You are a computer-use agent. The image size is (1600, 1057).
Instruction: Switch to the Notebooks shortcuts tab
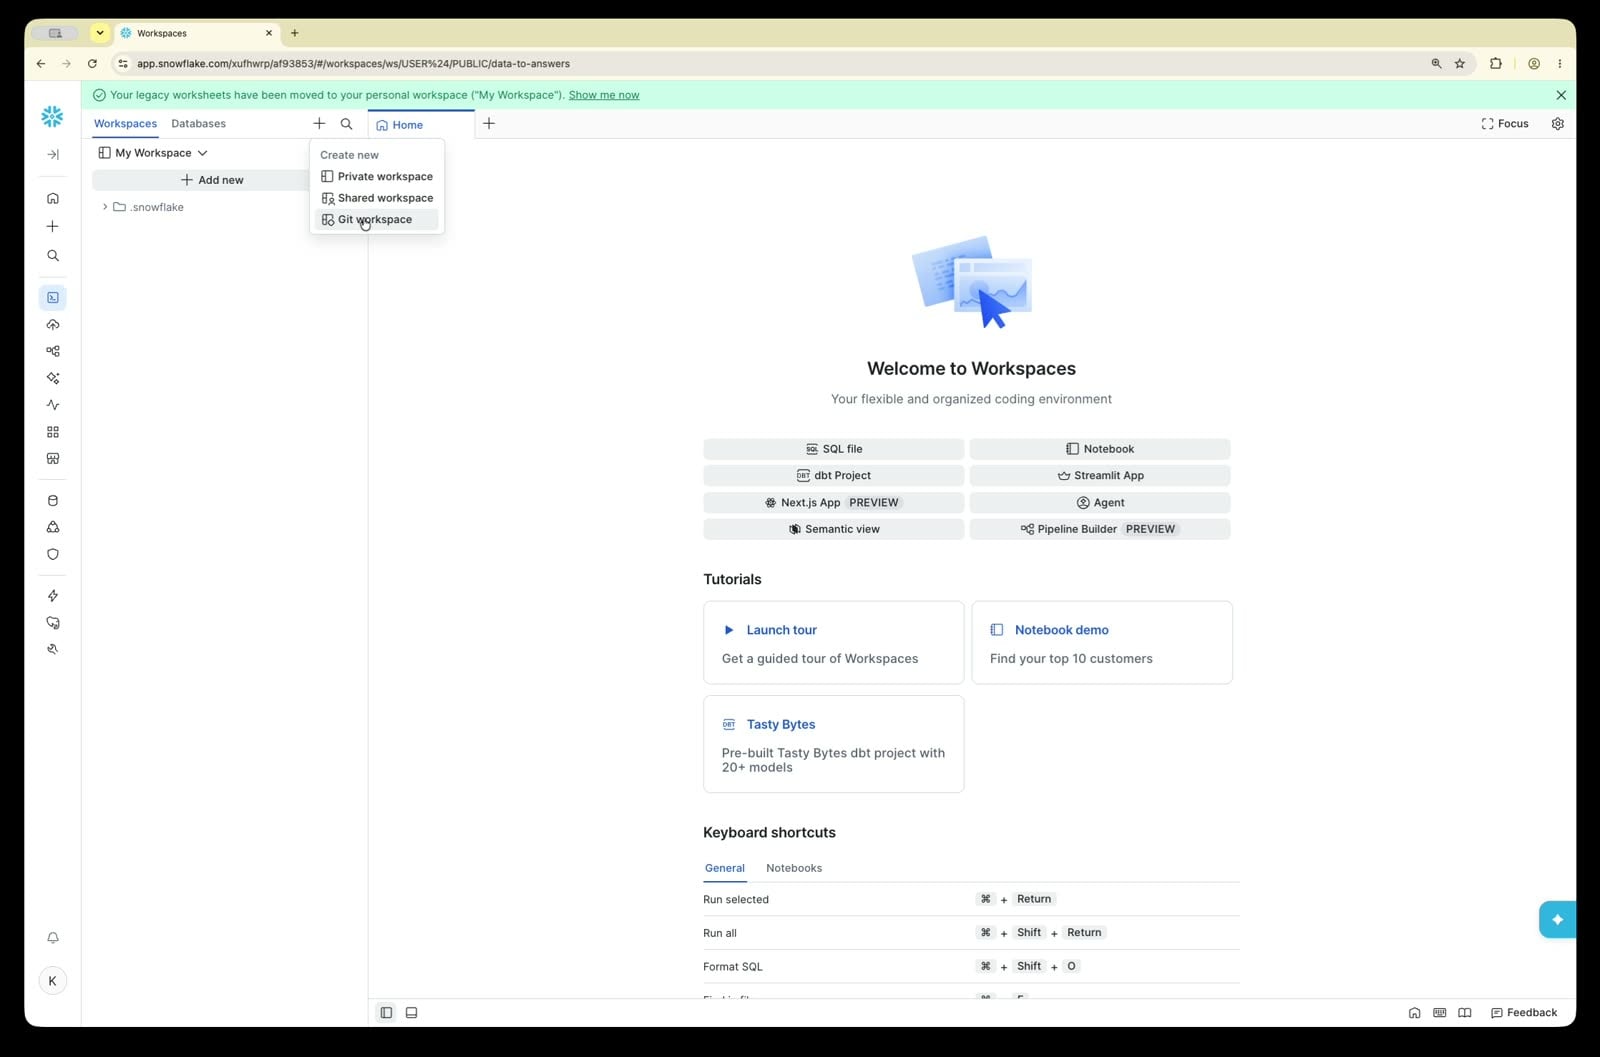pos(794,868)
